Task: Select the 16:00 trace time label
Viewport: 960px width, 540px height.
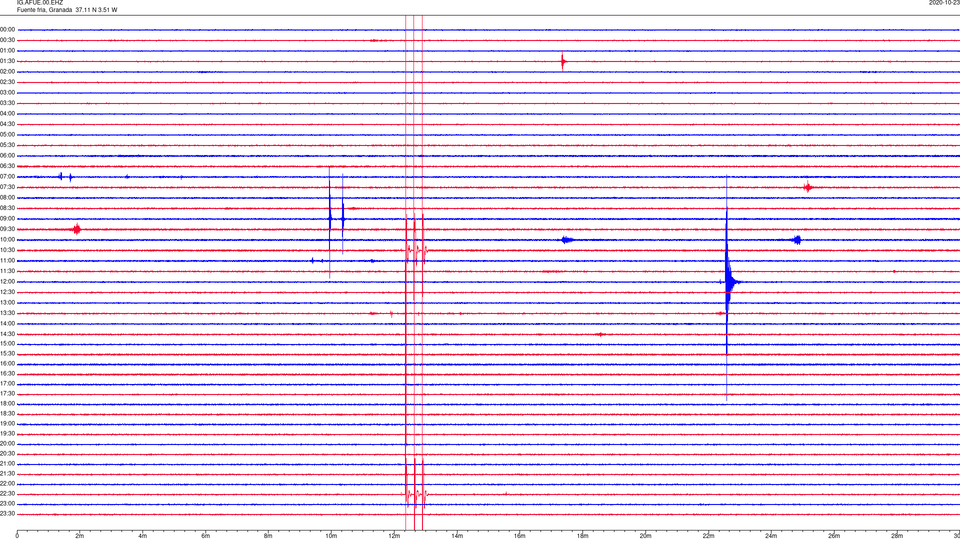Action: (x=7, y=364)
